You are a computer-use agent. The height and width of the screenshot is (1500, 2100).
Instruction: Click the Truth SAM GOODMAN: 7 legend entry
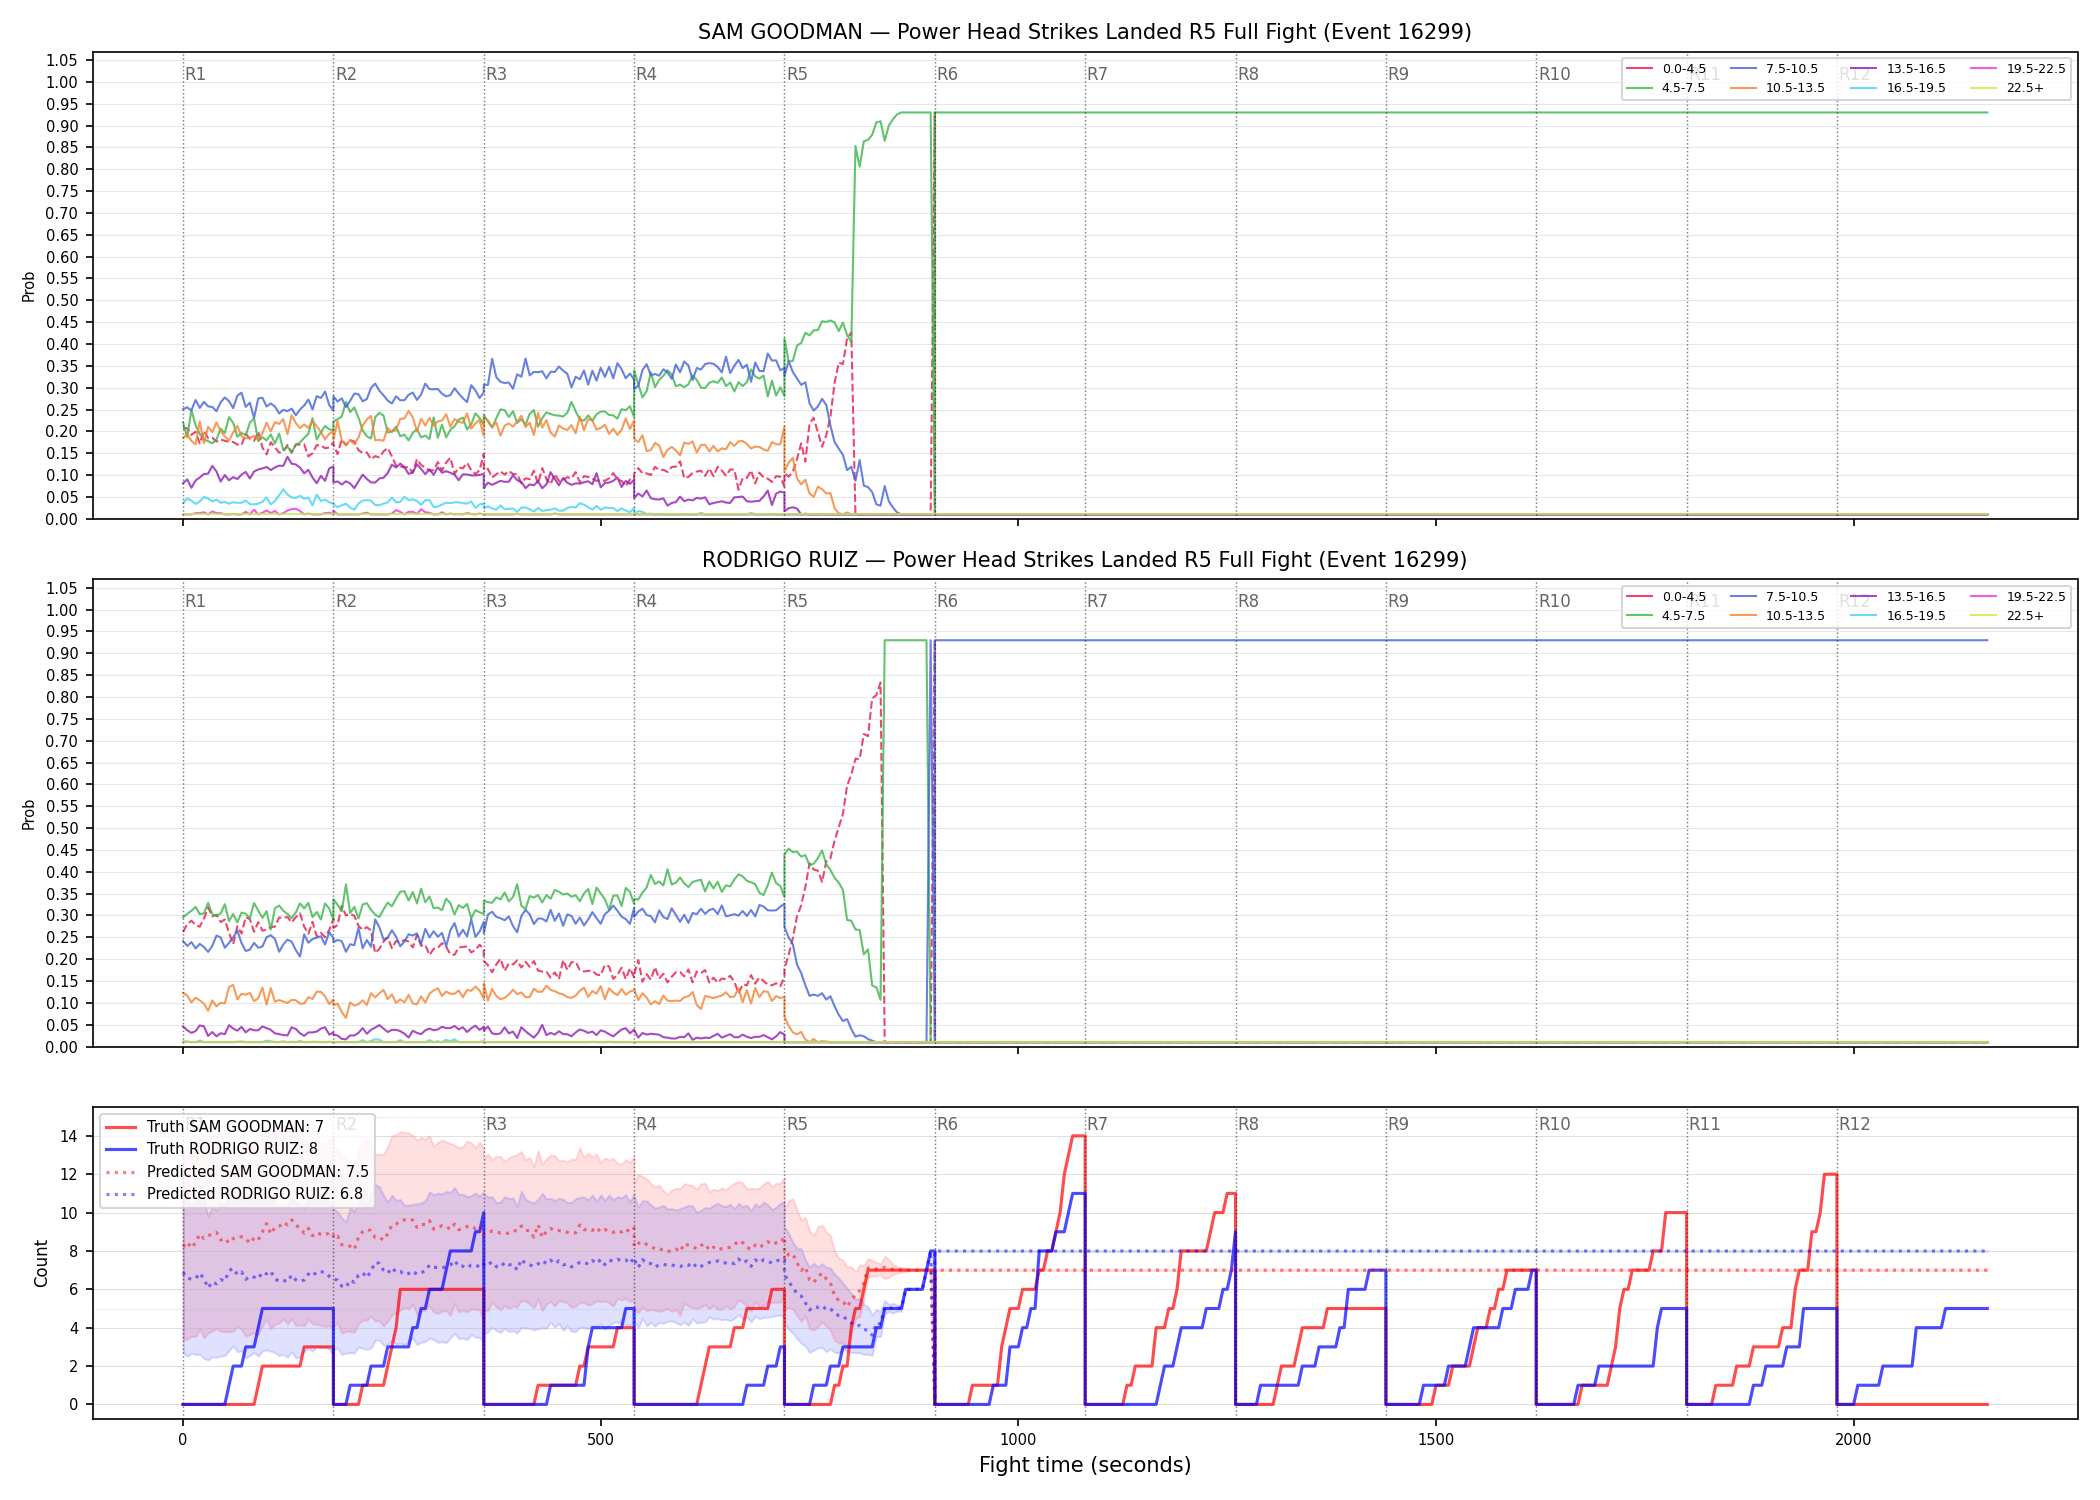(215, 1126)
